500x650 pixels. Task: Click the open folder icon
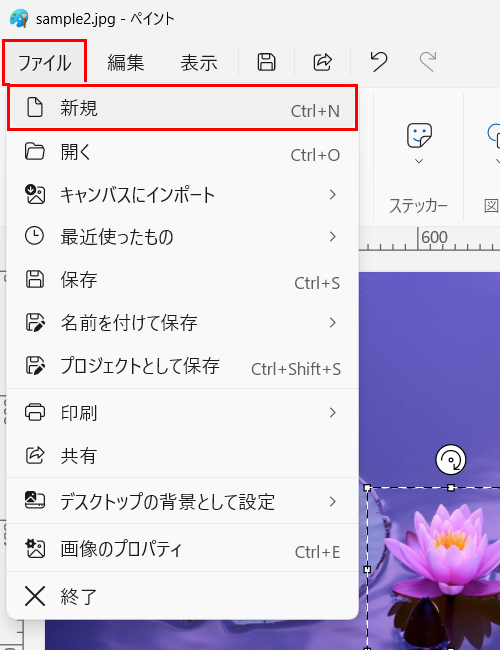(x=35, y=151)
